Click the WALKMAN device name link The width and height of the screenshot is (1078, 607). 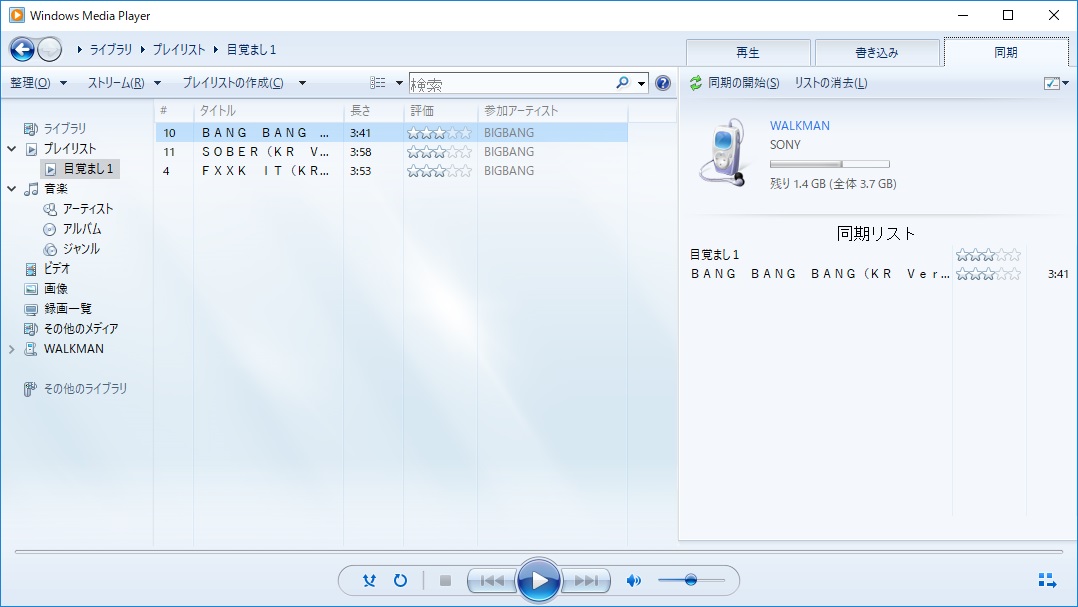tap(800, 126)
